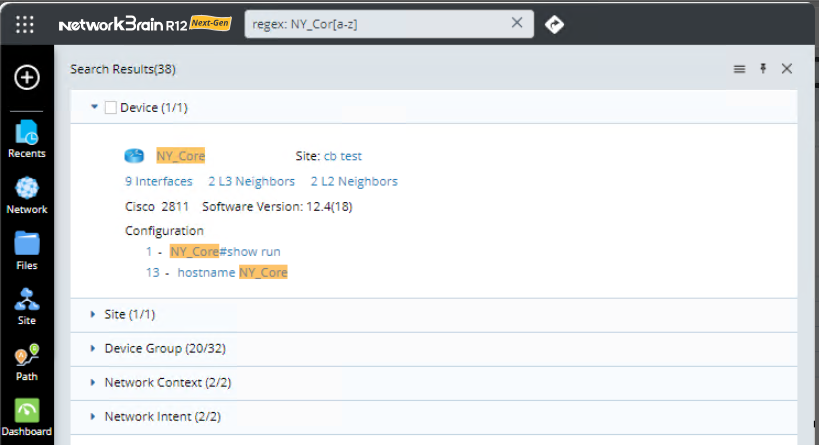Open the cb test site link
The width and height of the screenshot is (819, 445).
(343, 156)
